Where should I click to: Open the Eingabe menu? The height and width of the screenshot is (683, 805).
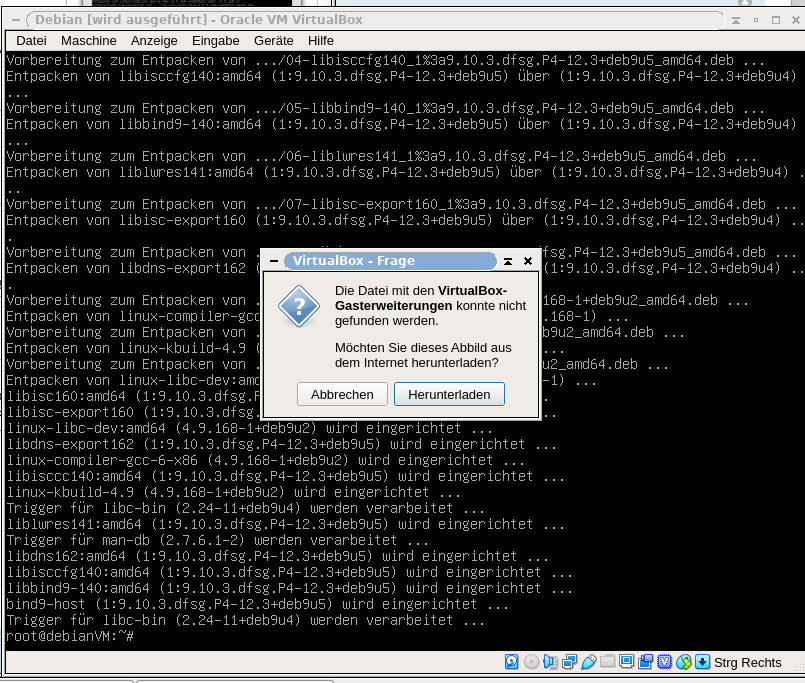click(216, 41)
